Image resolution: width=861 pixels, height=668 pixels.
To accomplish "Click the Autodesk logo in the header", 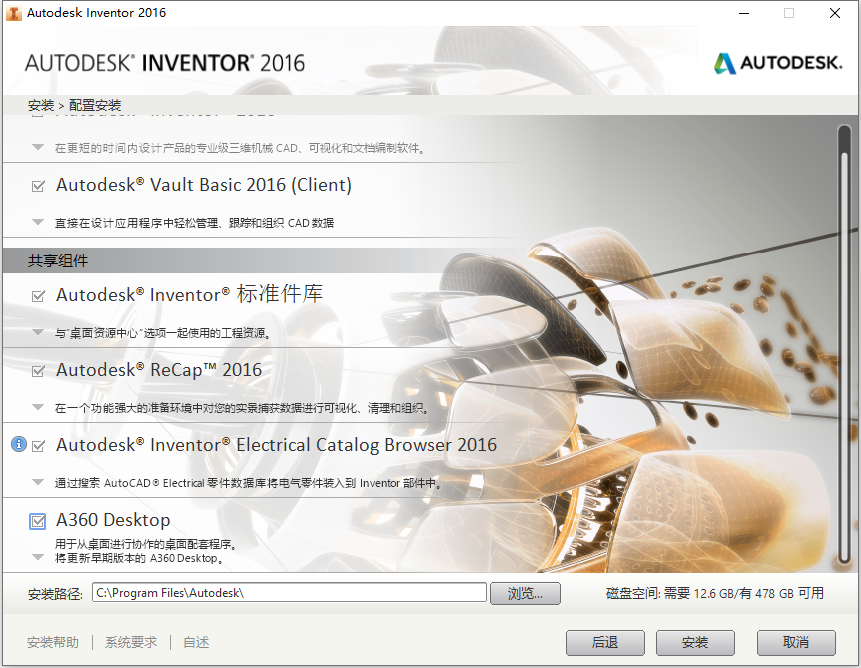I will 778,63.
